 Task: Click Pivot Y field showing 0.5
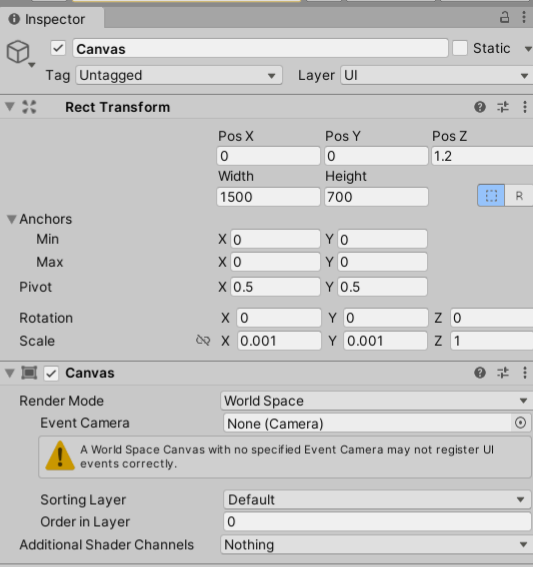(x=383, y=287)
